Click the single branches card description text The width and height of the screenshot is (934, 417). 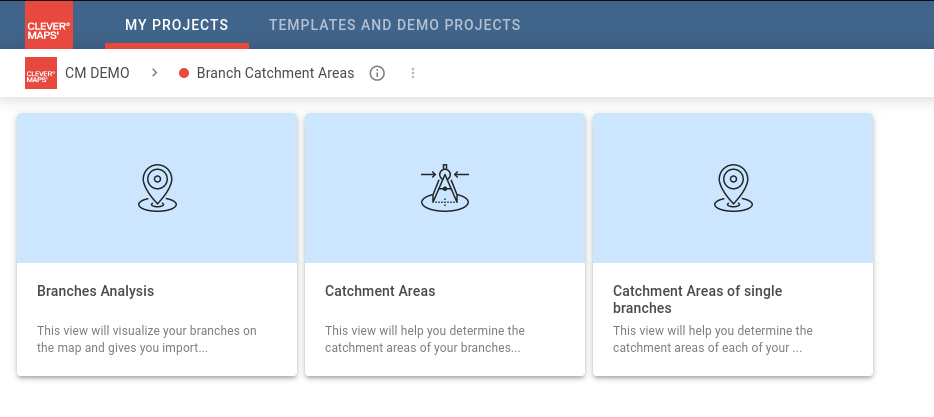coord(713,339)
